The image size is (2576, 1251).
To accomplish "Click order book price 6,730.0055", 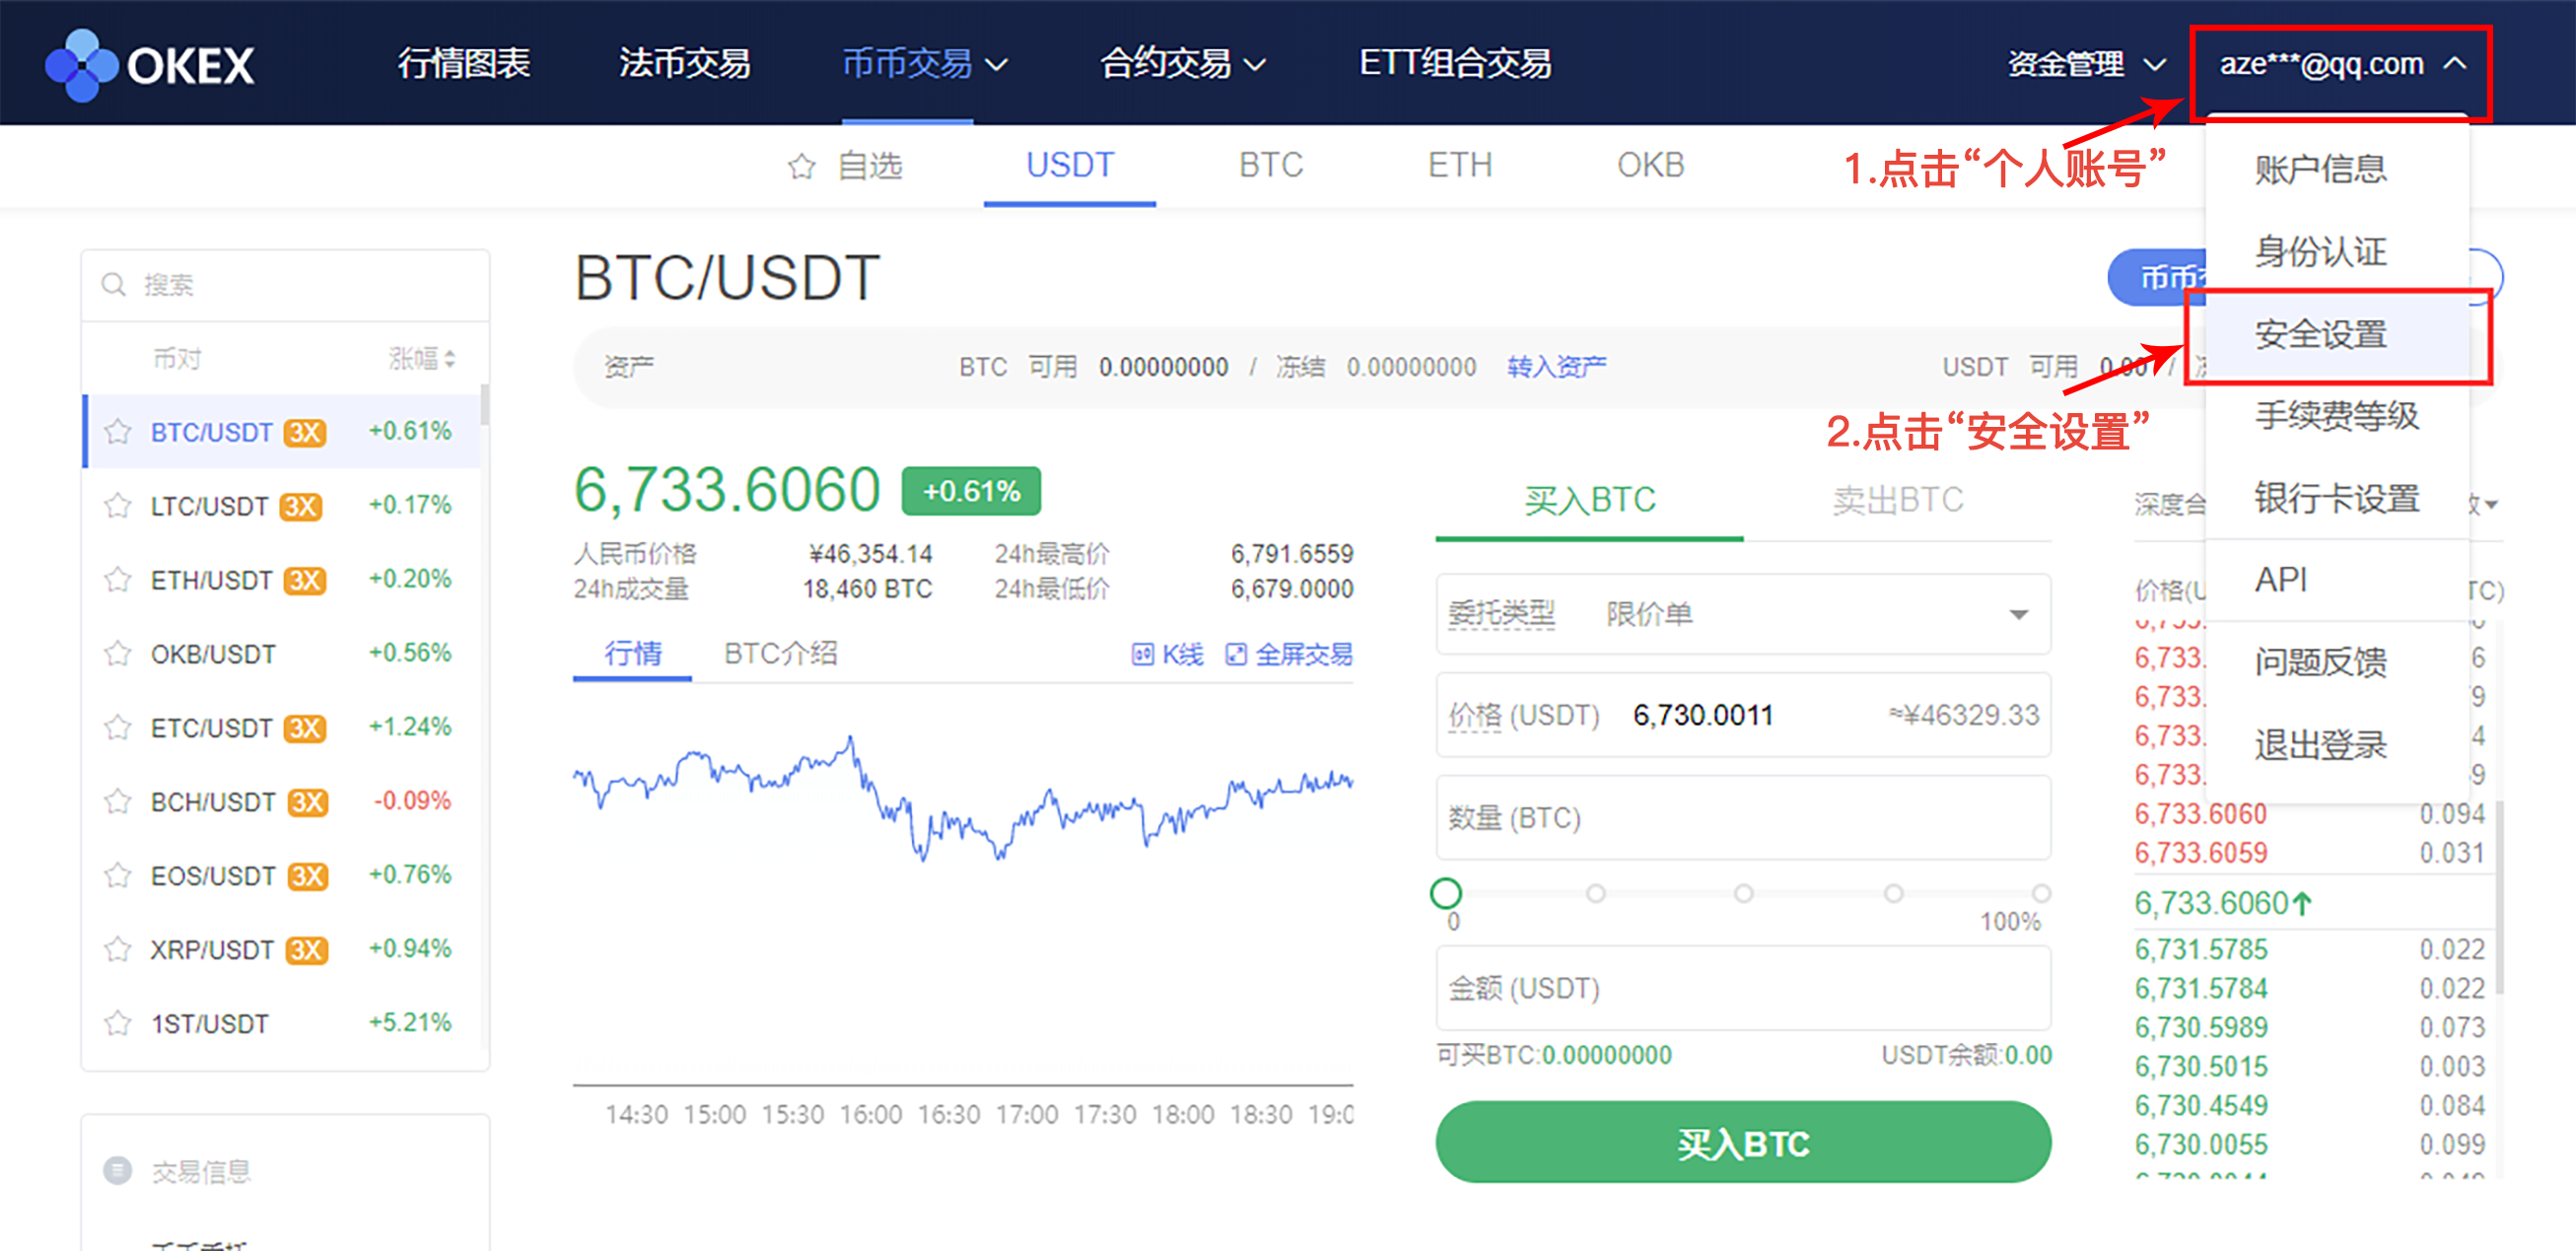I will [x=2201, y=1144].
